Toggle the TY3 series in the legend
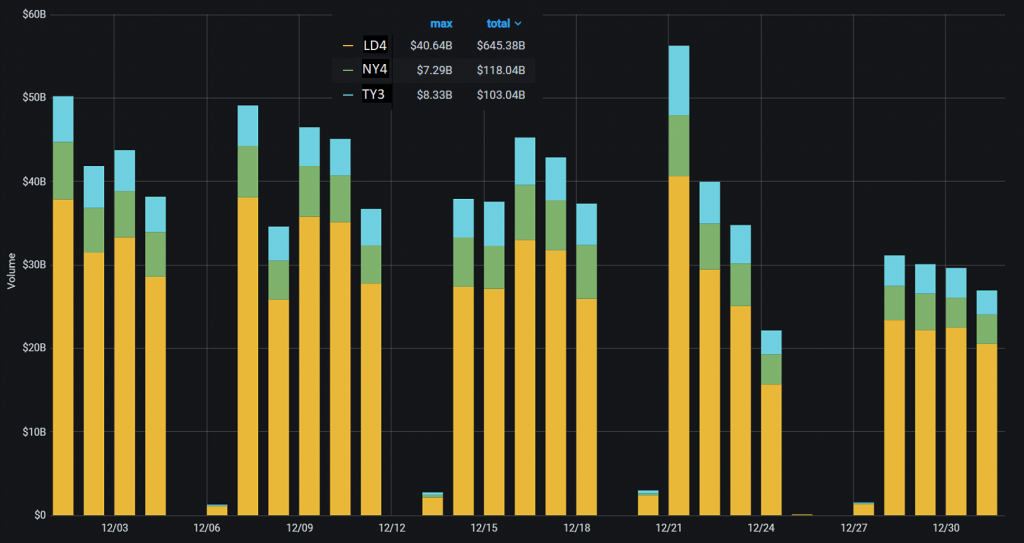The image size is (1024, 543). [x=374, y=95]
